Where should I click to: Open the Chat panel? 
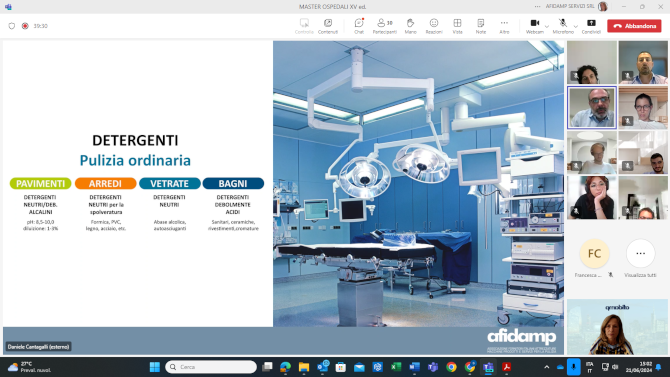tap(359, 26)
